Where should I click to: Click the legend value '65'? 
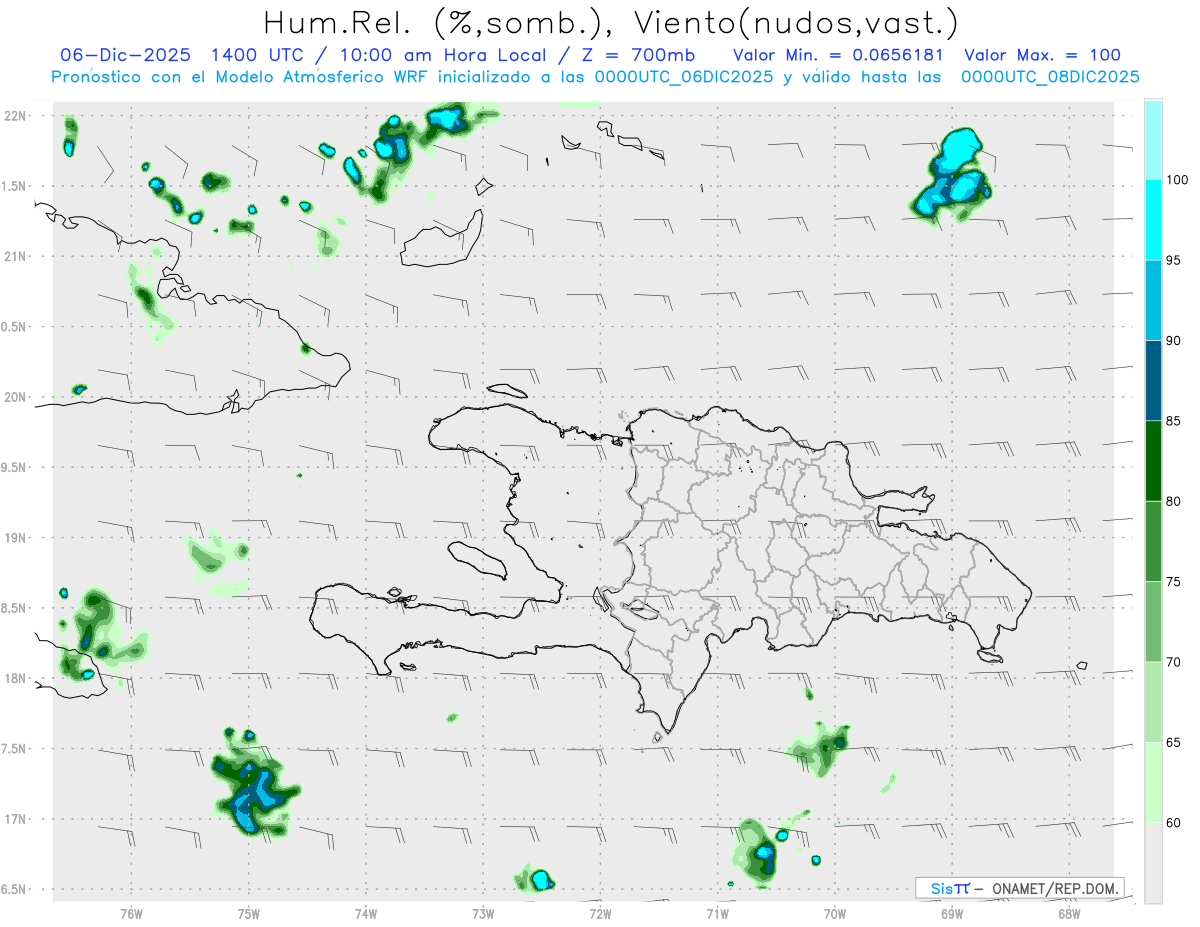(x=1175, y=742)
